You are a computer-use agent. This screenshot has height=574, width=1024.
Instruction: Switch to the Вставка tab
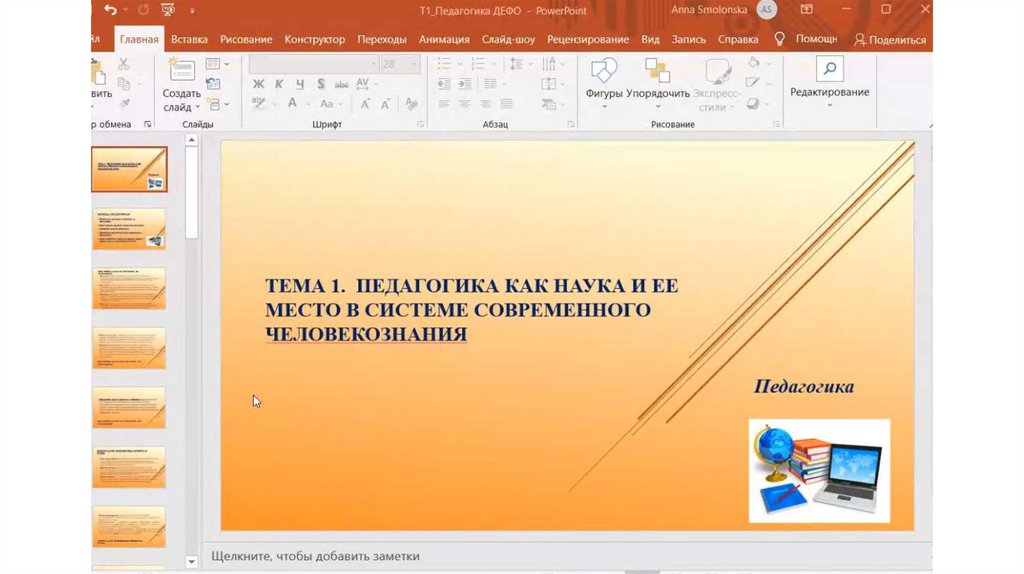pyautogui.click(x=189, y=40)
